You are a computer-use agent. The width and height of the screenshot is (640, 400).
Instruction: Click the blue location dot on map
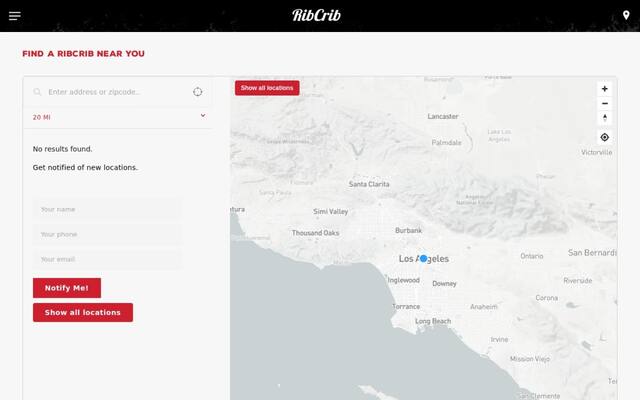tap(424, 258)
